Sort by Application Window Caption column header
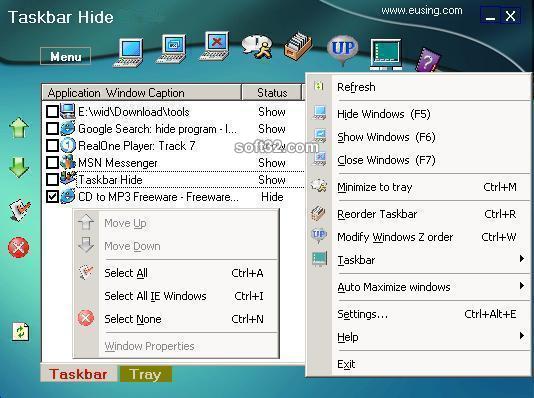The width and height of the screenshot is (534, 398). pos(141,93)
